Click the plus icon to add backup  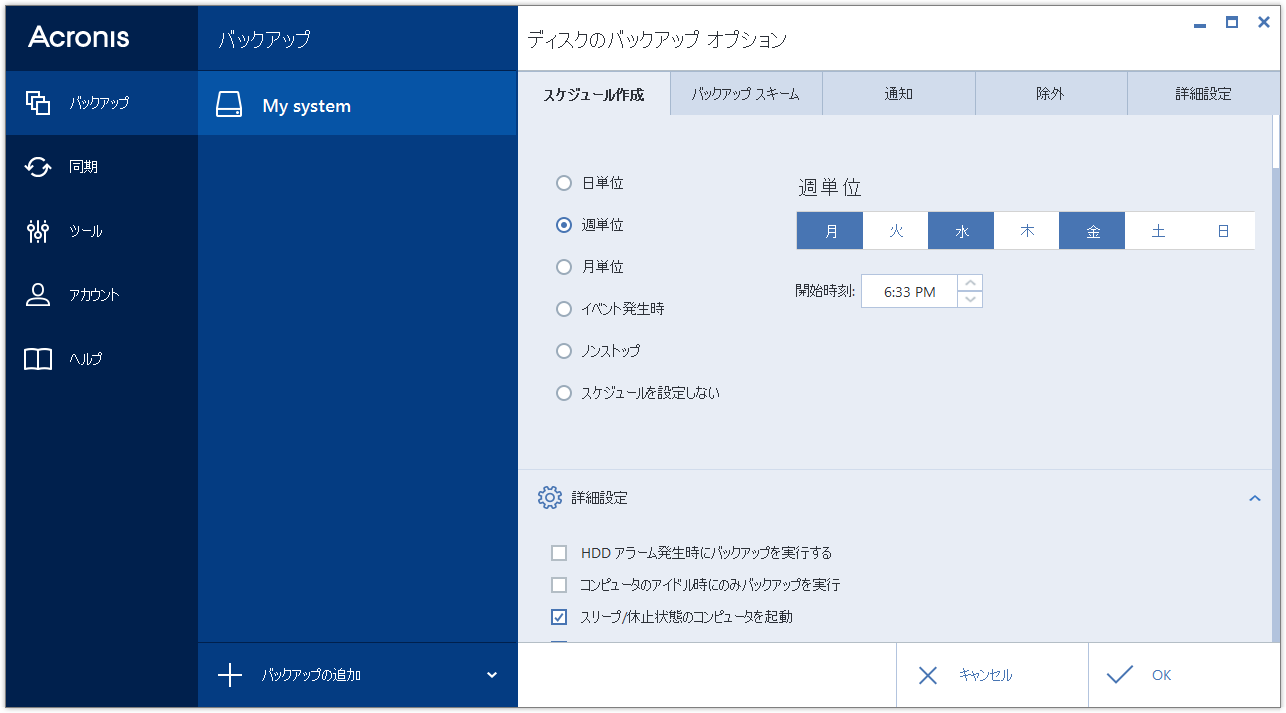point(230,675)
